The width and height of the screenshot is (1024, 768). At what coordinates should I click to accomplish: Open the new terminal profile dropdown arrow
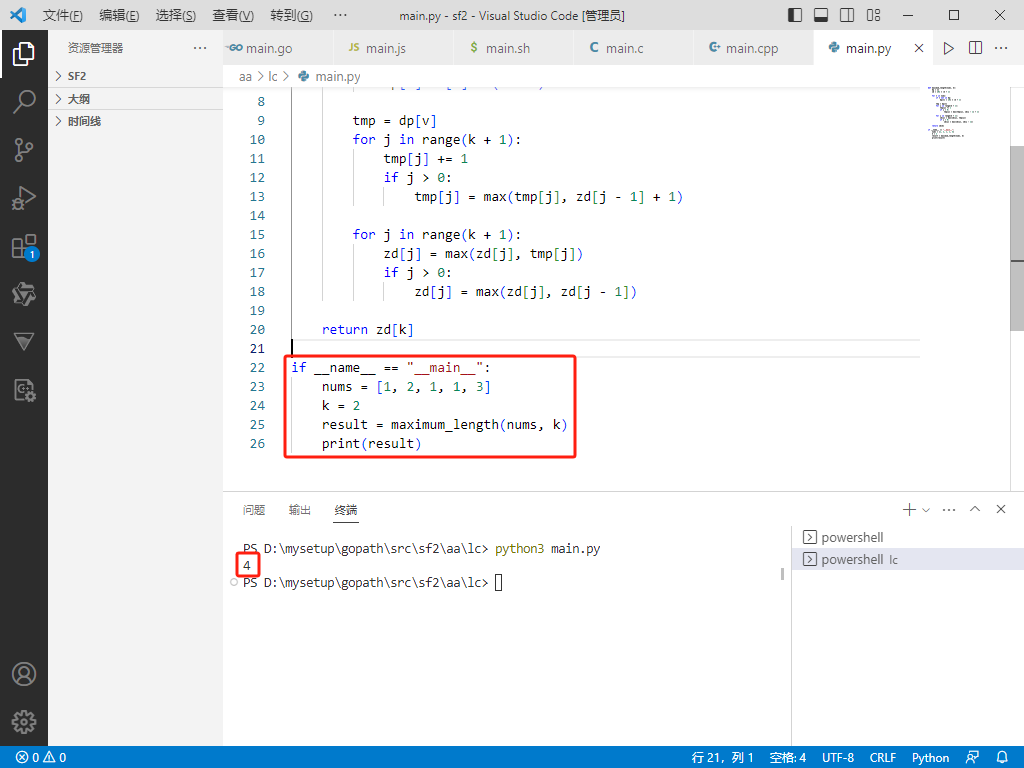926,510
